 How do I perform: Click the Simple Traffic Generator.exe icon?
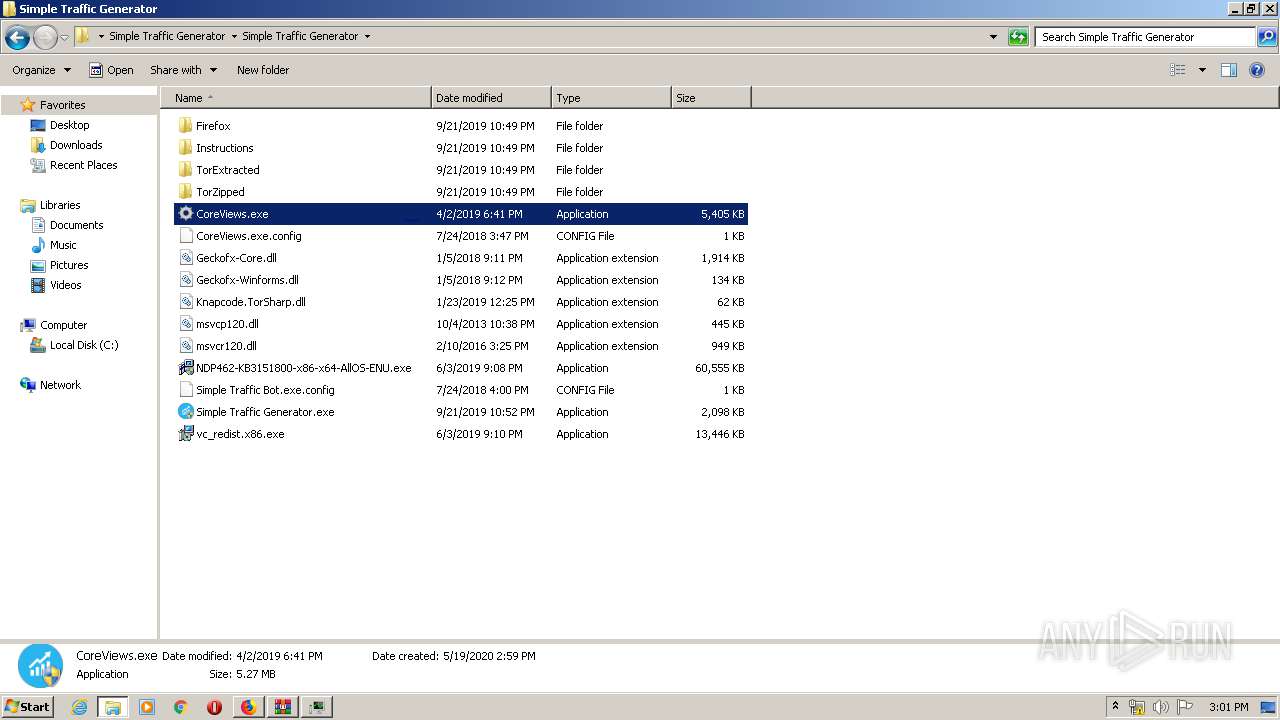click(185, 412)
